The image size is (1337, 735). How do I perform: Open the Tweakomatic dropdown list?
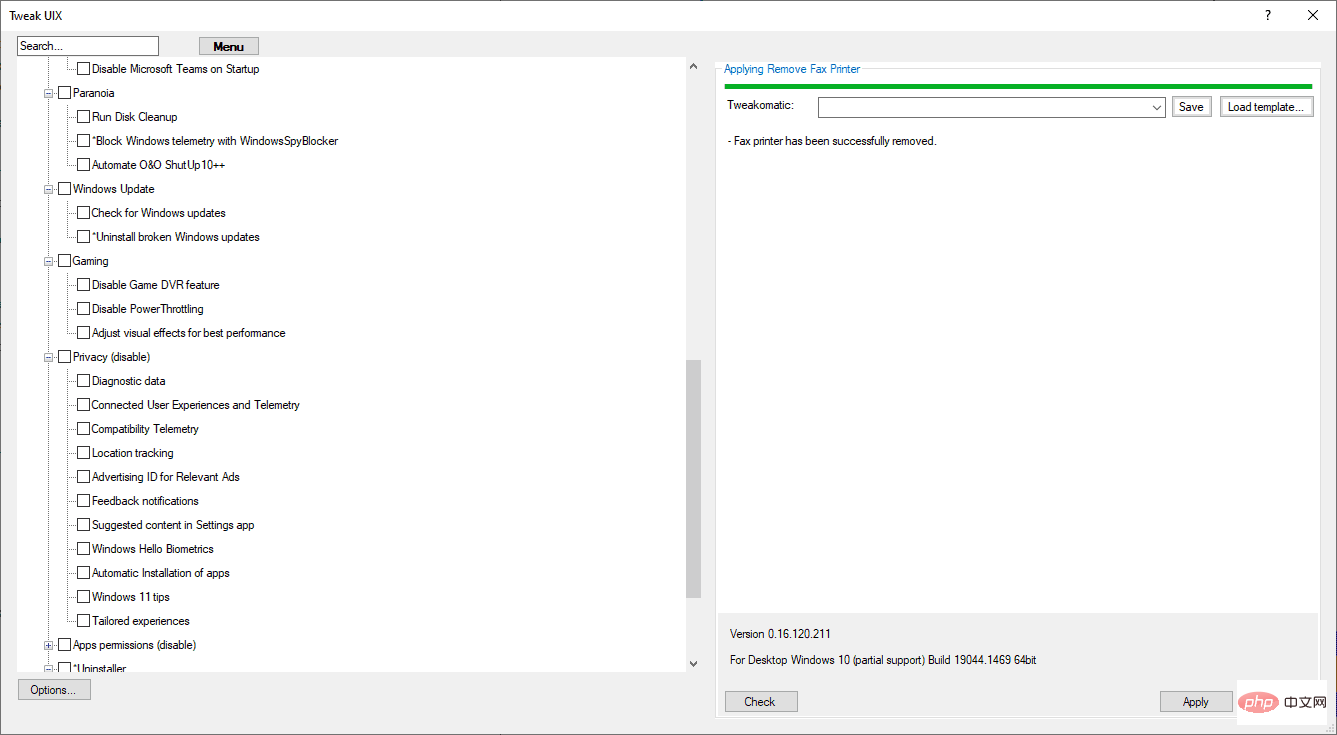[x=1156, y=107]
